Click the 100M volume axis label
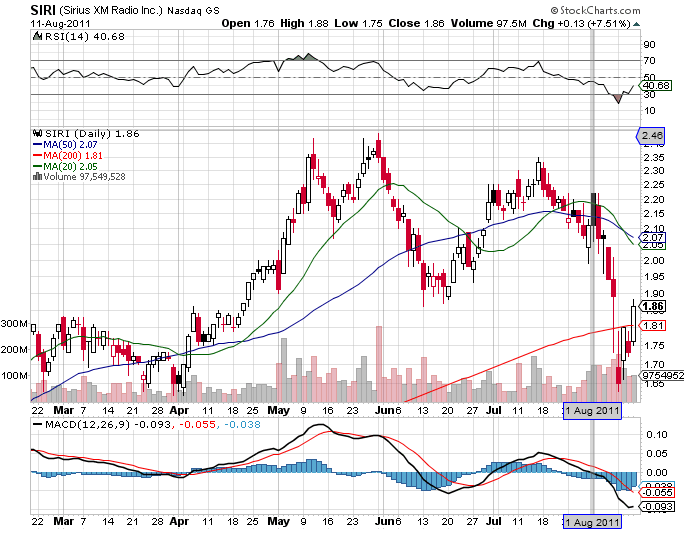The height and width of the screenshot is (535, 688). click(14, 375)
